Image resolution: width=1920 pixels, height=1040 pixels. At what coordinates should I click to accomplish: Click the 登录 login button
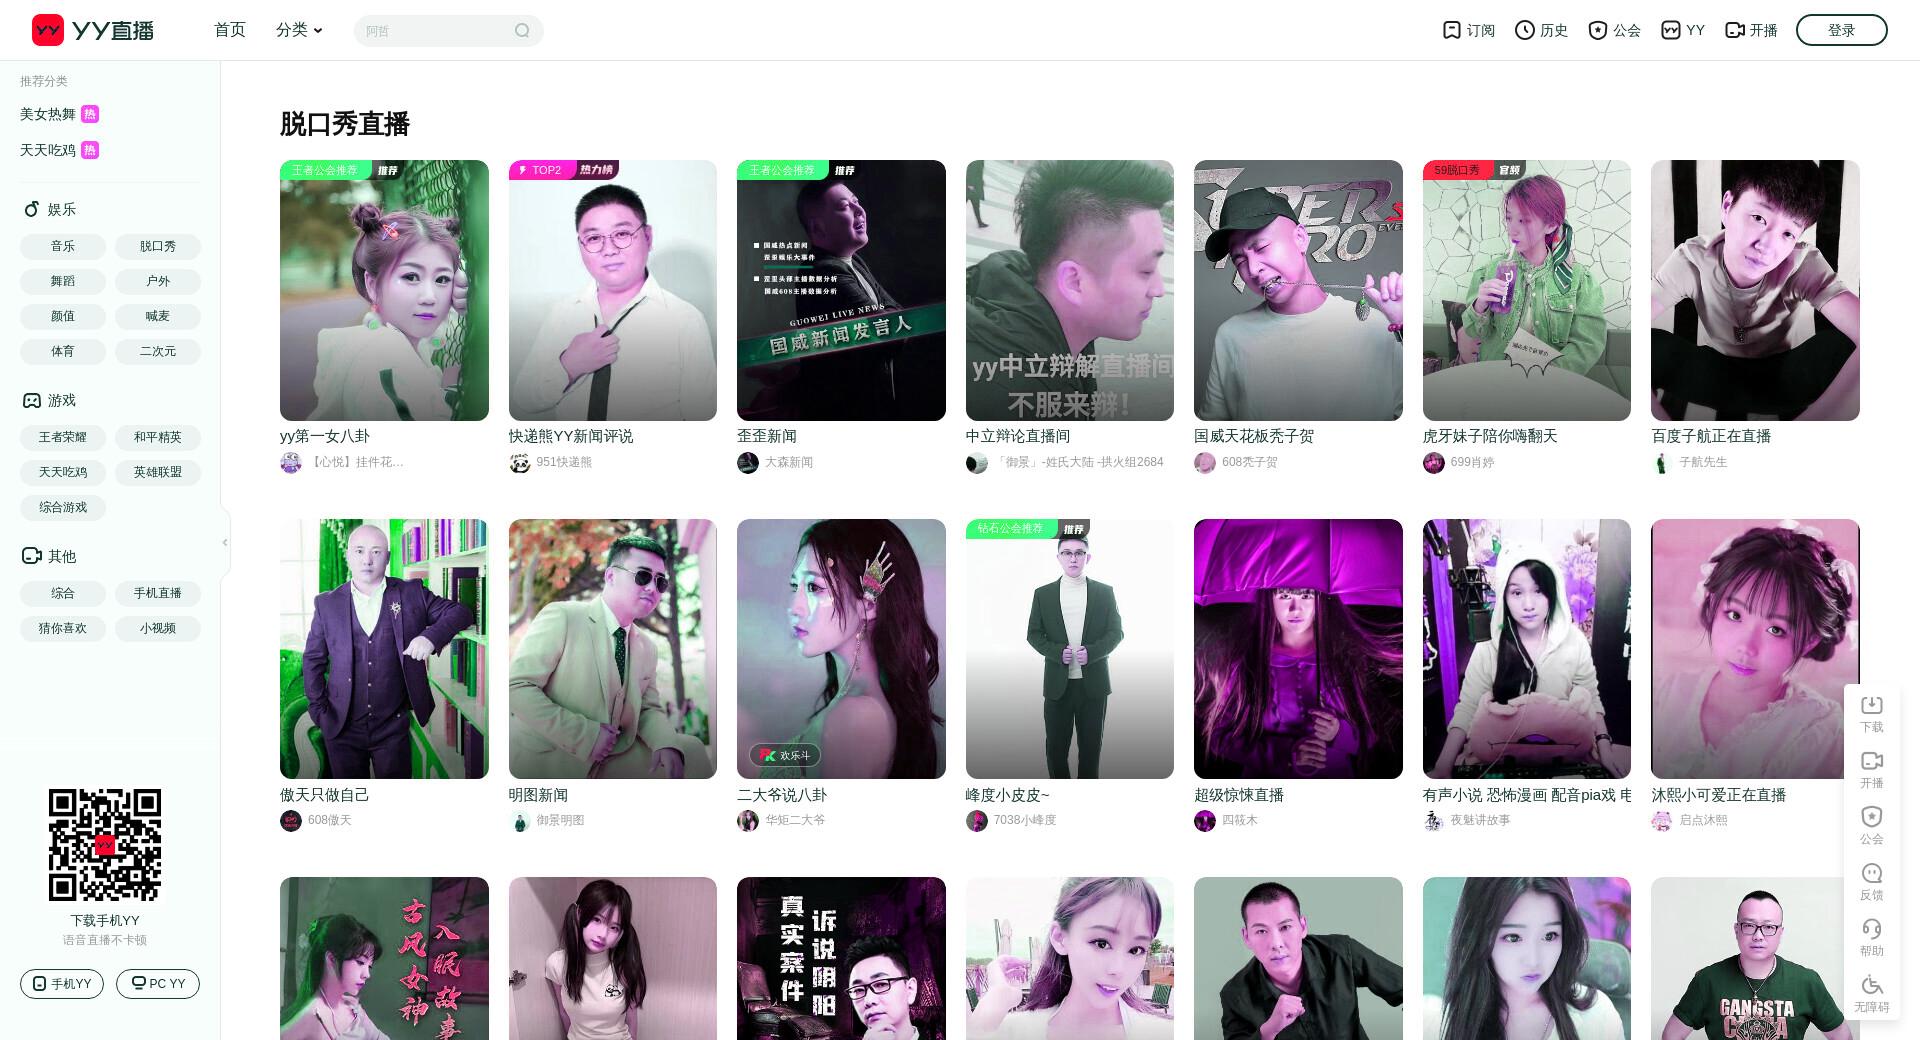tap(1841, 30)
